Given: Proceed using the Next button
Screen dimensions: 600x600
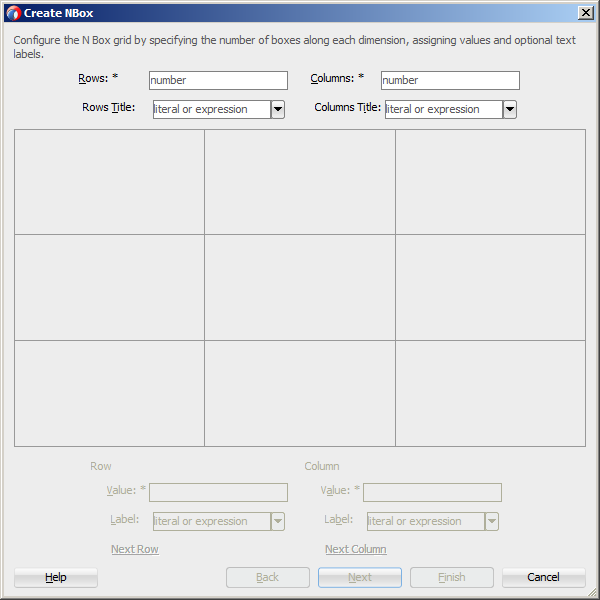Looking at the screenshot, I should 360,577.
